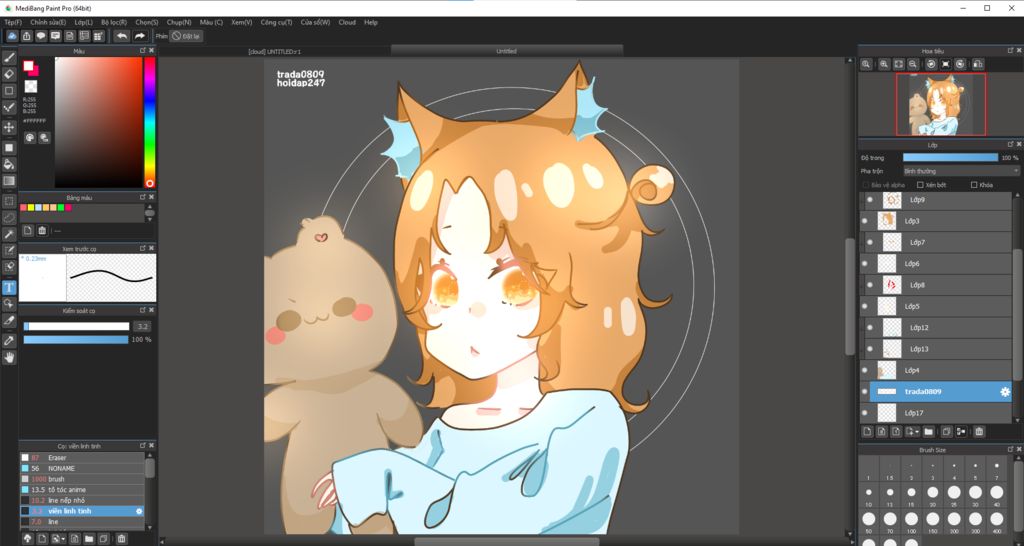Select the Eyedropper tool
The width and height of the screenshot is (1024, 546).
click(x=9, y=340)
